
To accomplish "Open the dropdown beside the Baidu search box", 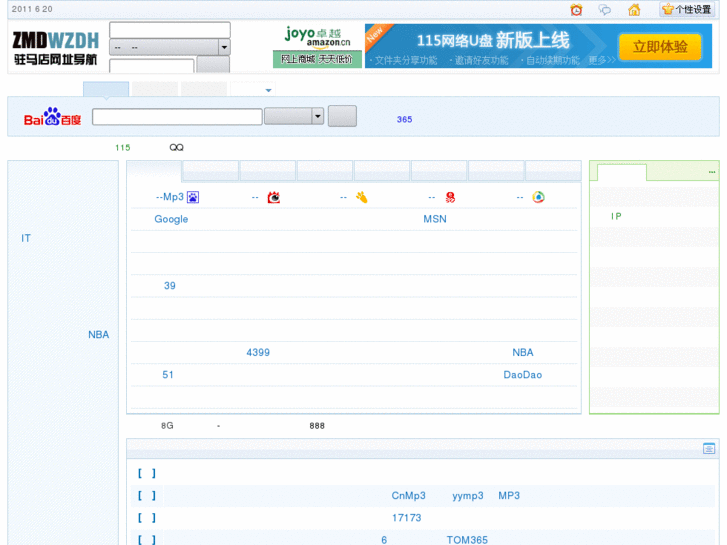I will pos(294,116).
